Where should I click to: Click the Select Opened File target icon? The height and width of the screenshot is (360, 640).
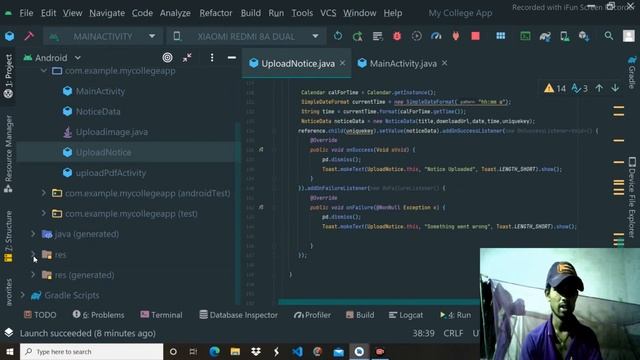click(167, 58)
